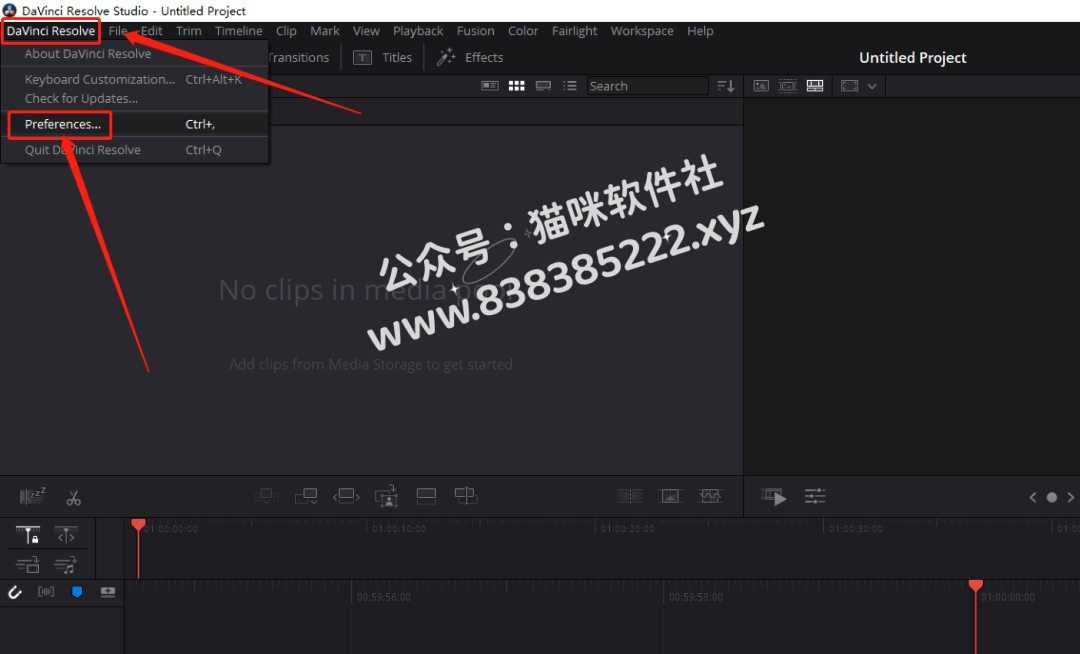Click the 01:00:10:00 ruler timecode
Image resolution: width=1080 pixels, height=654 pixels.
(x=399, y=529)
